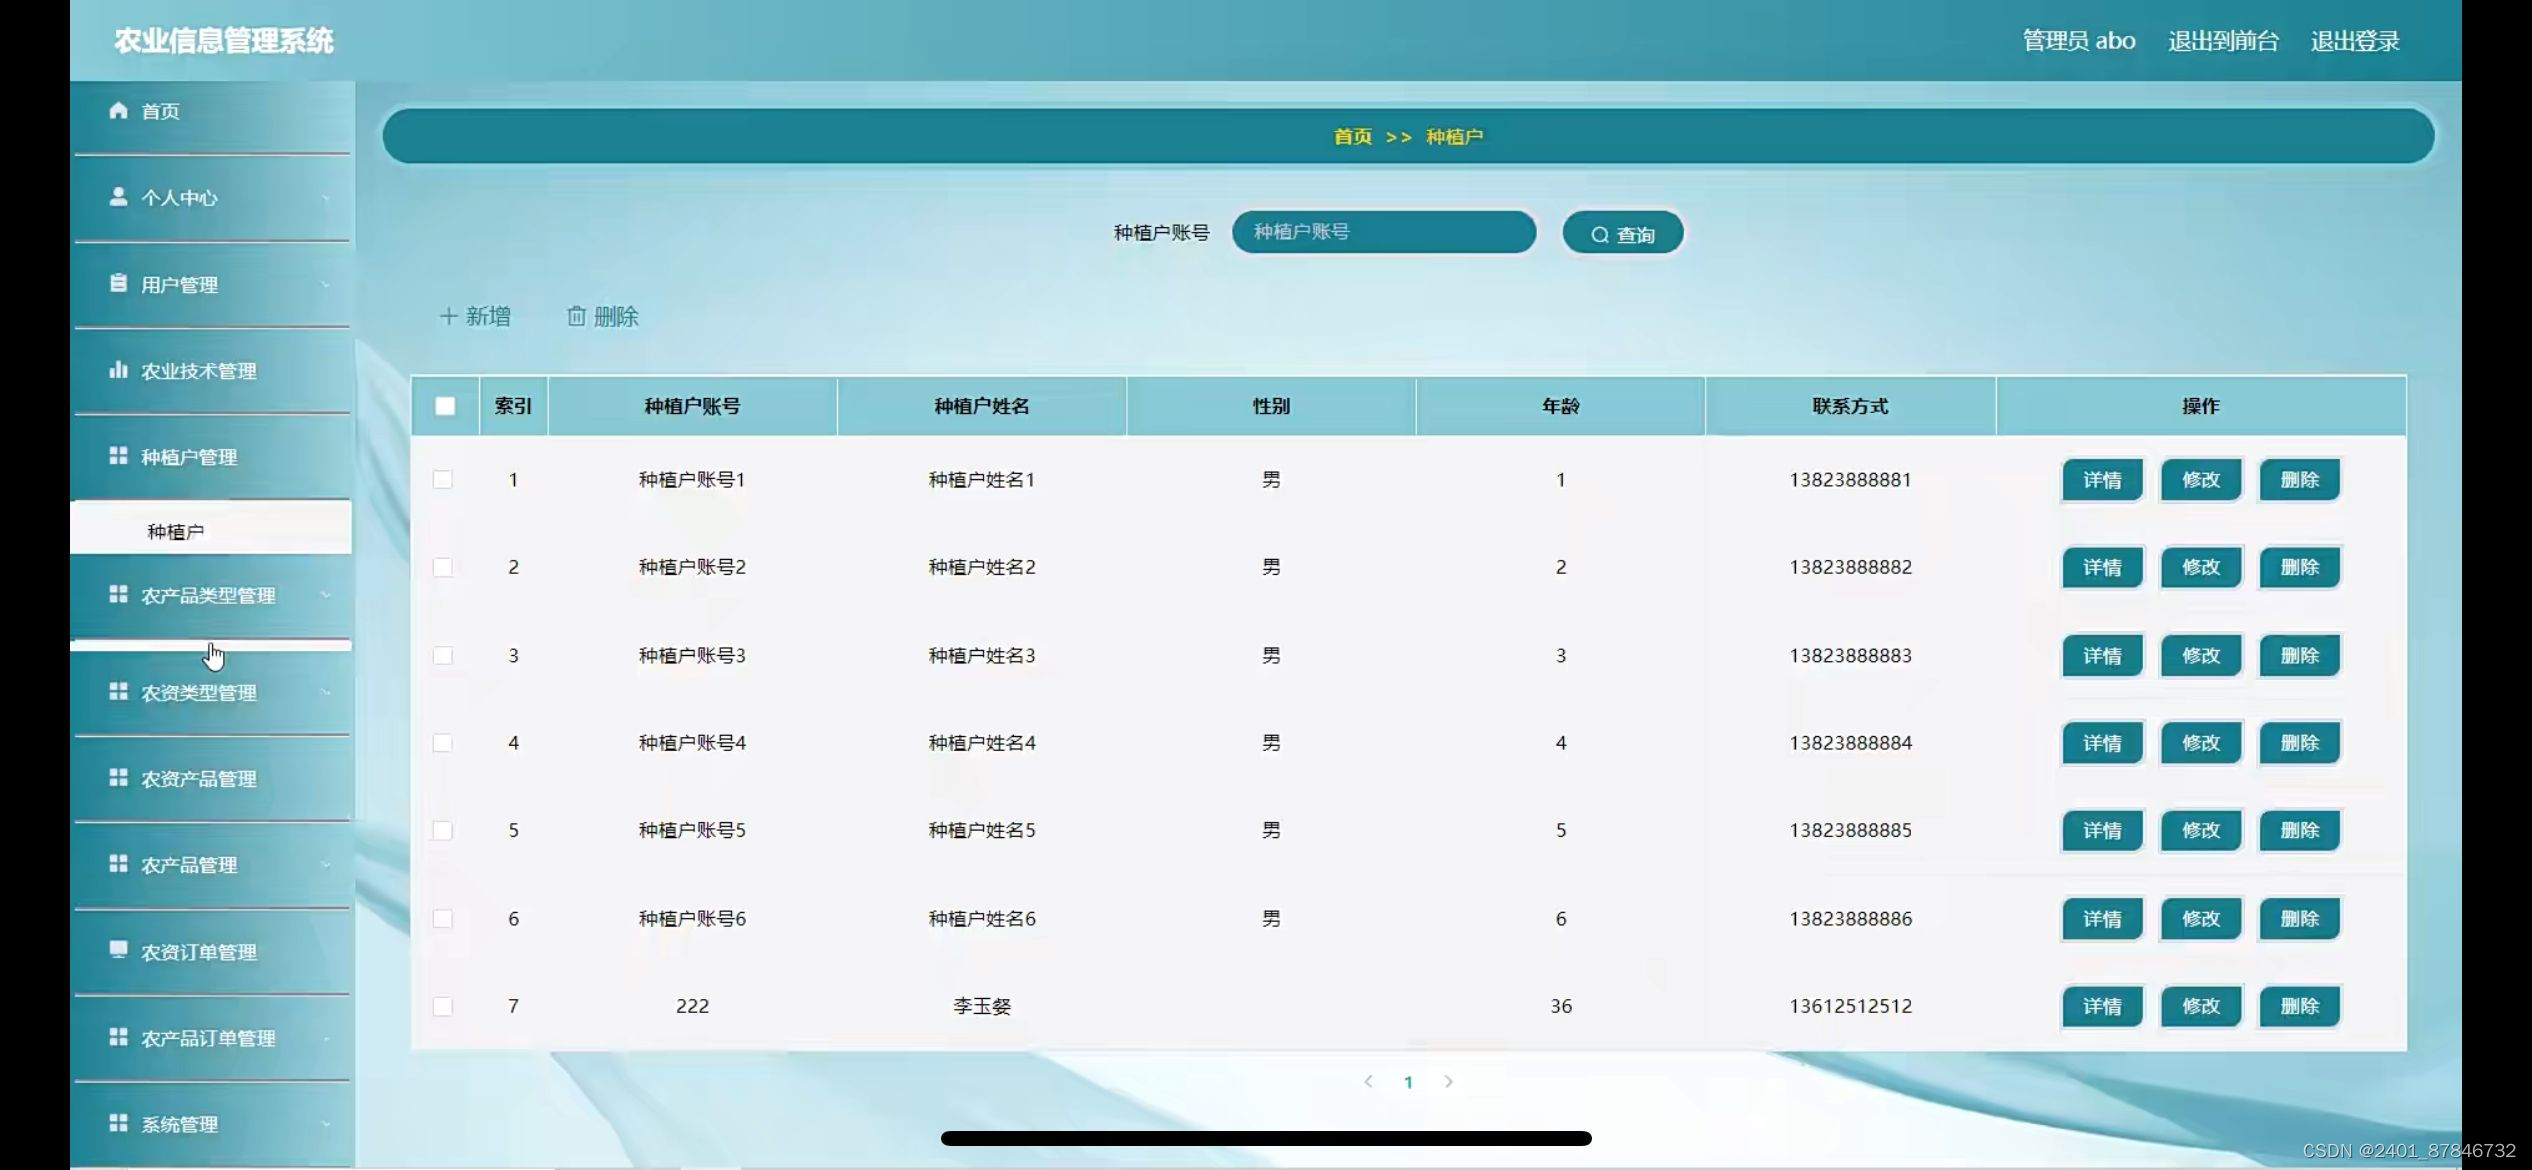
Task: Expand the 农产品管理 menu arrow
Action: (325, 865)
